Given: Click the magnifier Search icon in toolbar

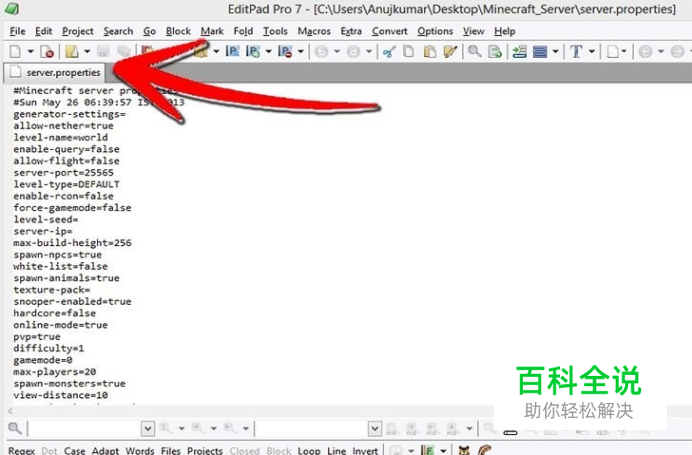Looking at the screenshot, I should click(474, 52).
